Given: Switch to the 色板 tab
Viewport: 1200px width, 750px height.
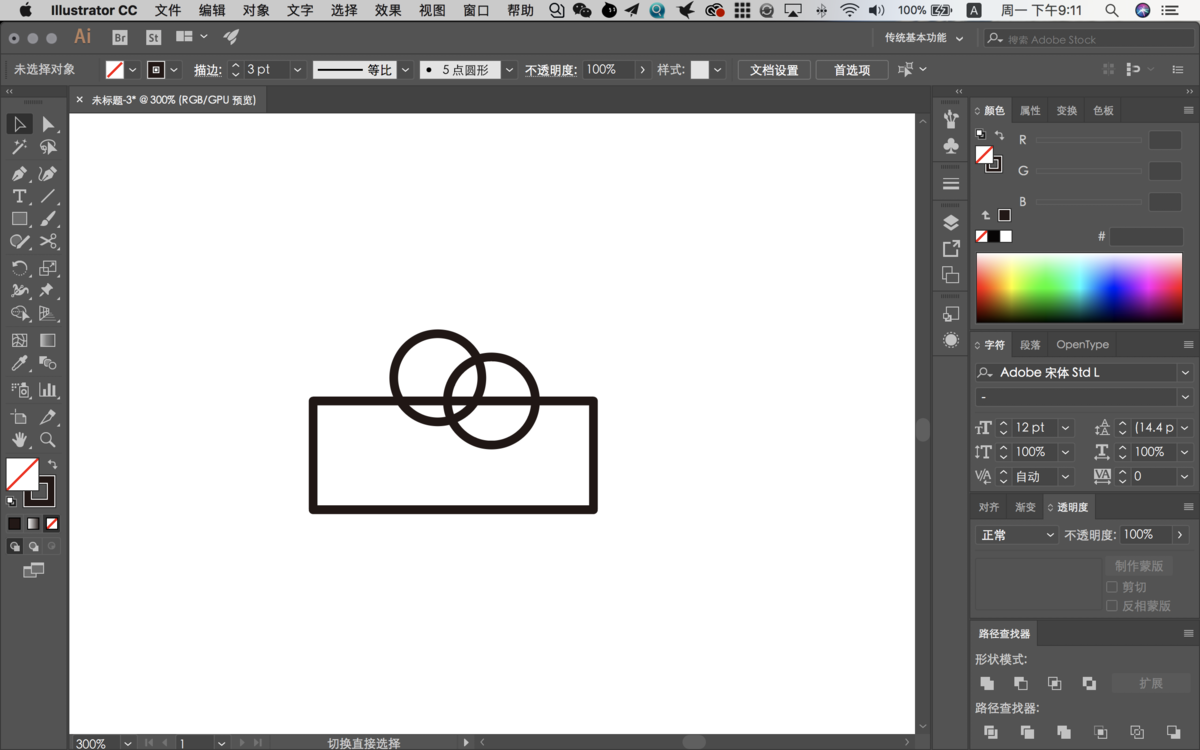Looking at the screenshot, I should coord(1103,111).
